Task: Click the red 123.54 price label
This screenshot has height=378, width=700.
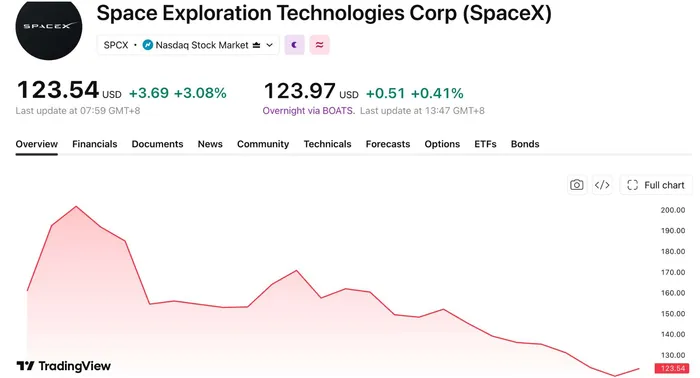Action: pyautogui.click(x=672, y=368)
